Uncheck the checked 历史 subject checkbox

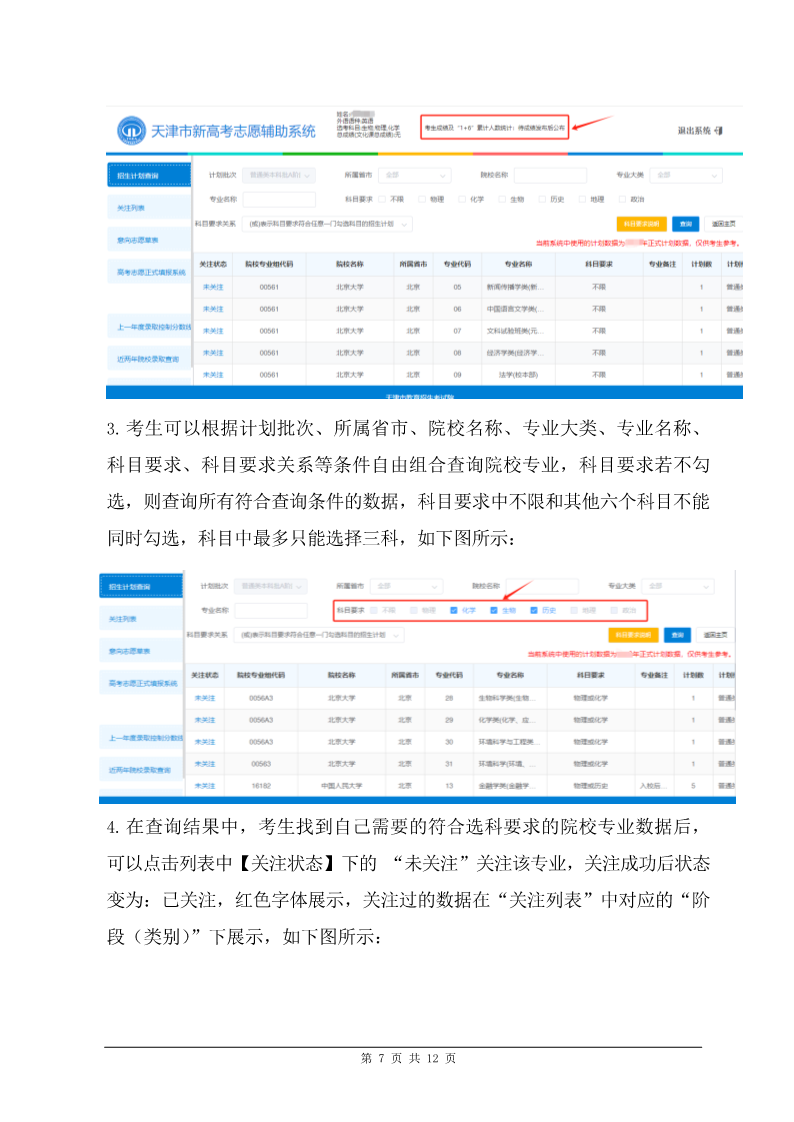(534, 609)
